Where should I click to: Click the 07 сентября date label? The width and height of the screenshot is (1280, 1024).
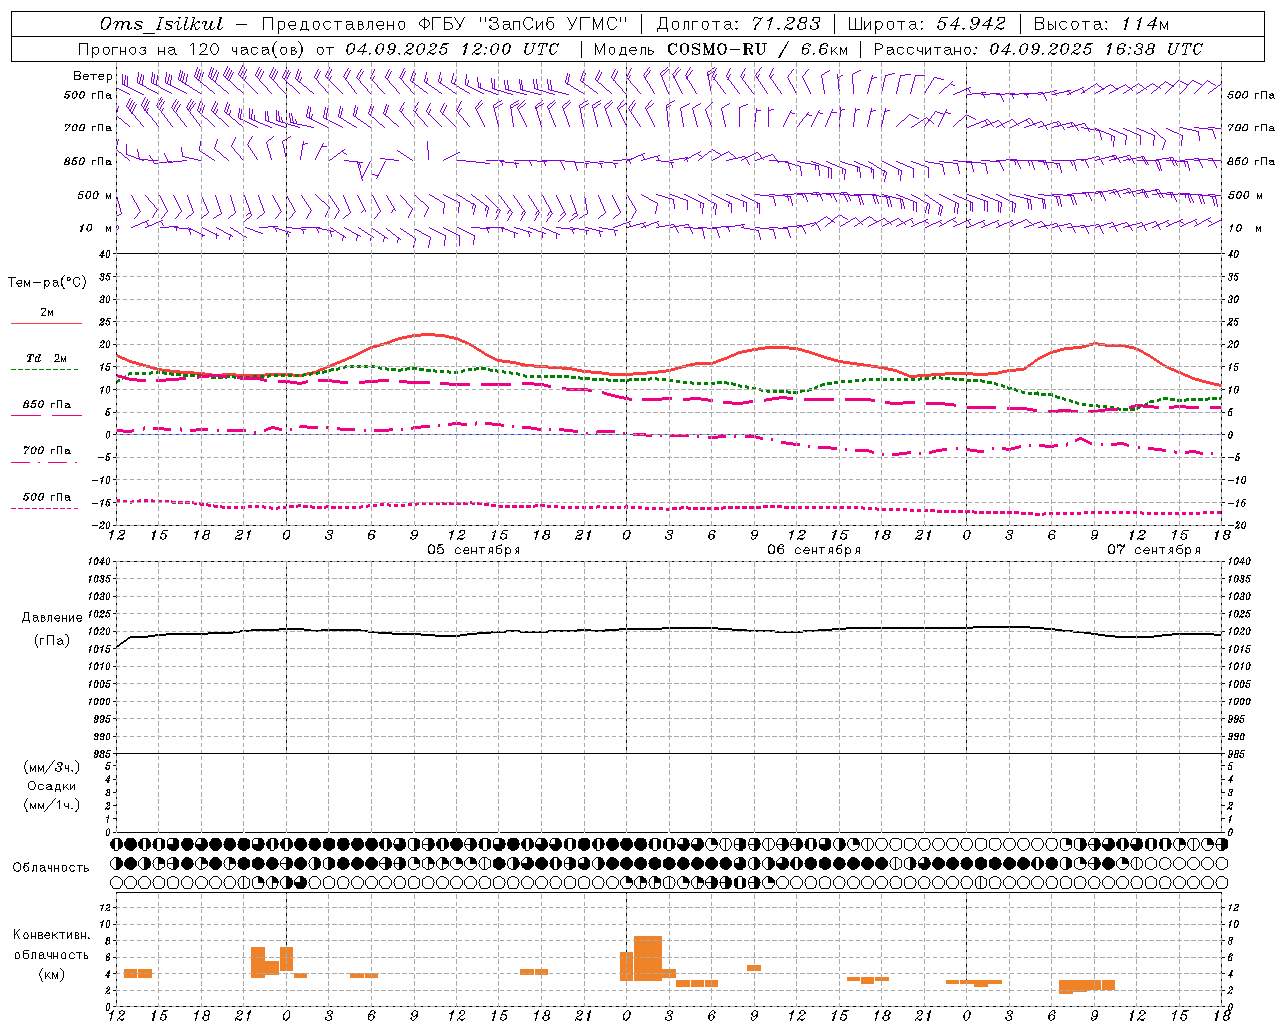[1154, 550]
